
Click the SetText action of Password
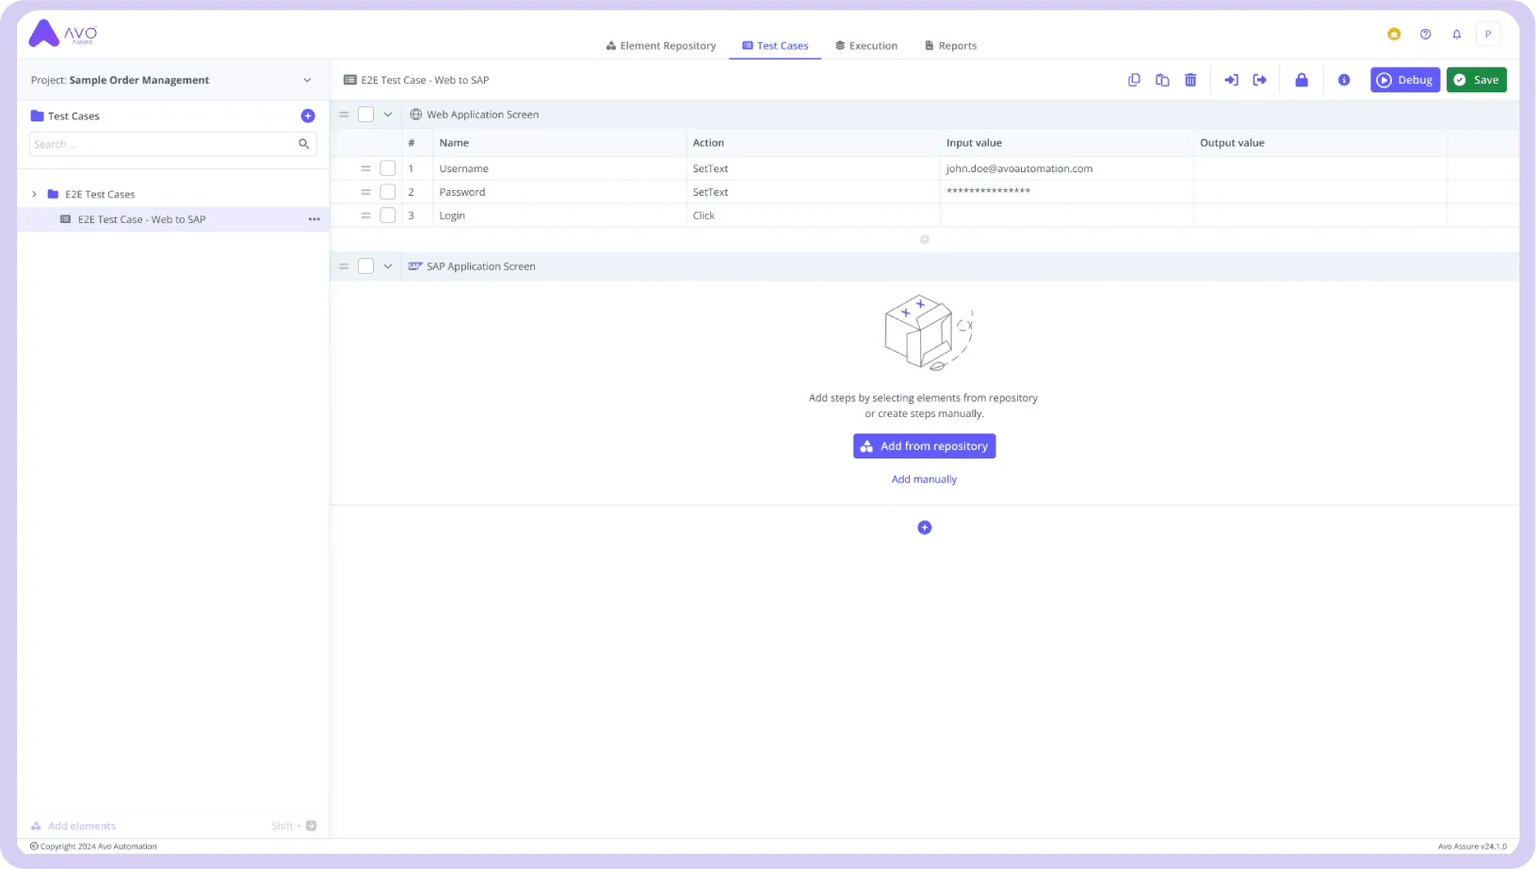pyautogui.click(x=710, y=192)
